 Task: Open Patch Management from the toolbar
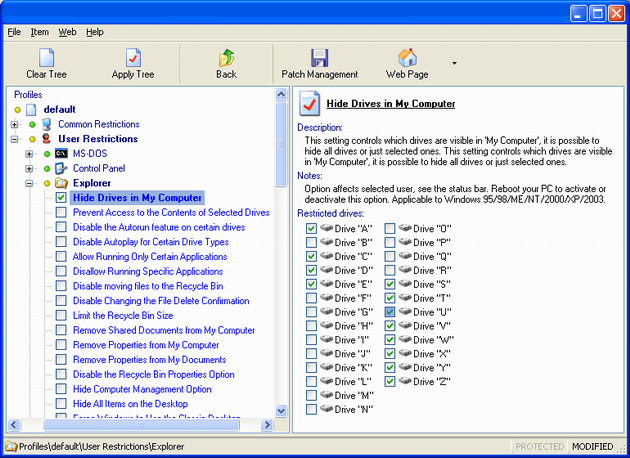319,58
